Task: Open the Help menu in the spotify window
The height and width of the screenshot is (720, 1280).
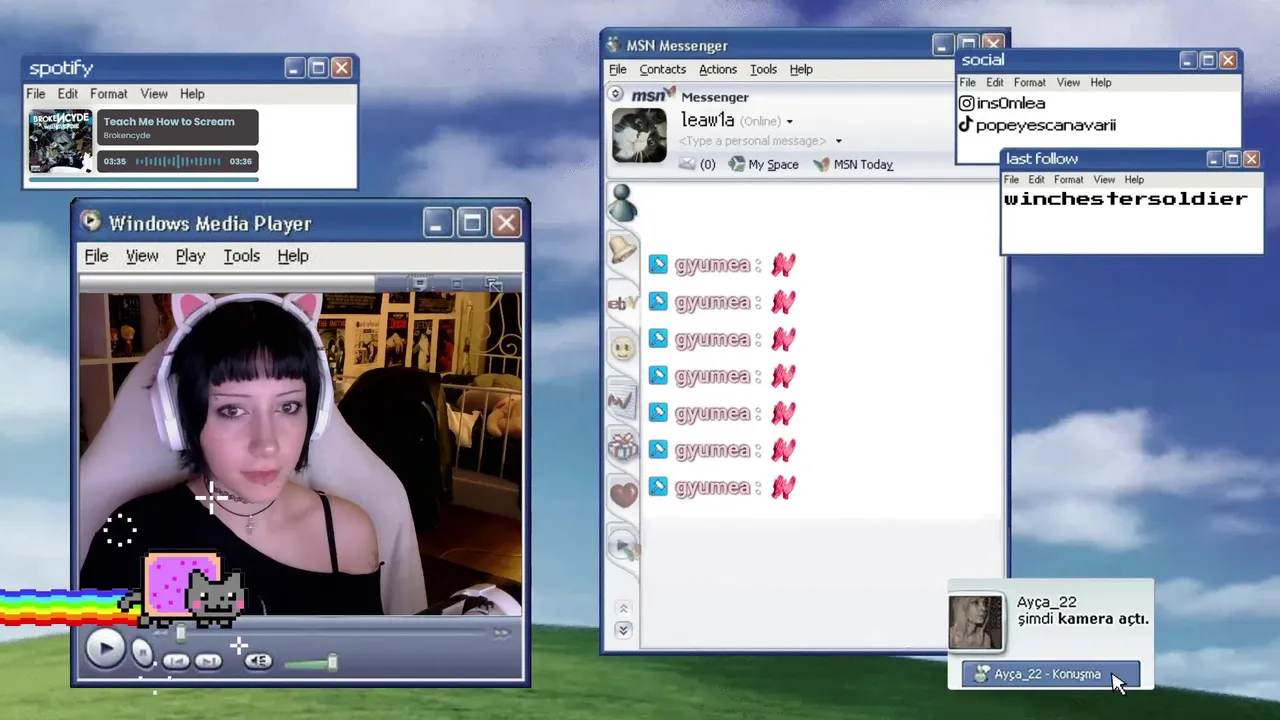Action: tap(192, 94)
